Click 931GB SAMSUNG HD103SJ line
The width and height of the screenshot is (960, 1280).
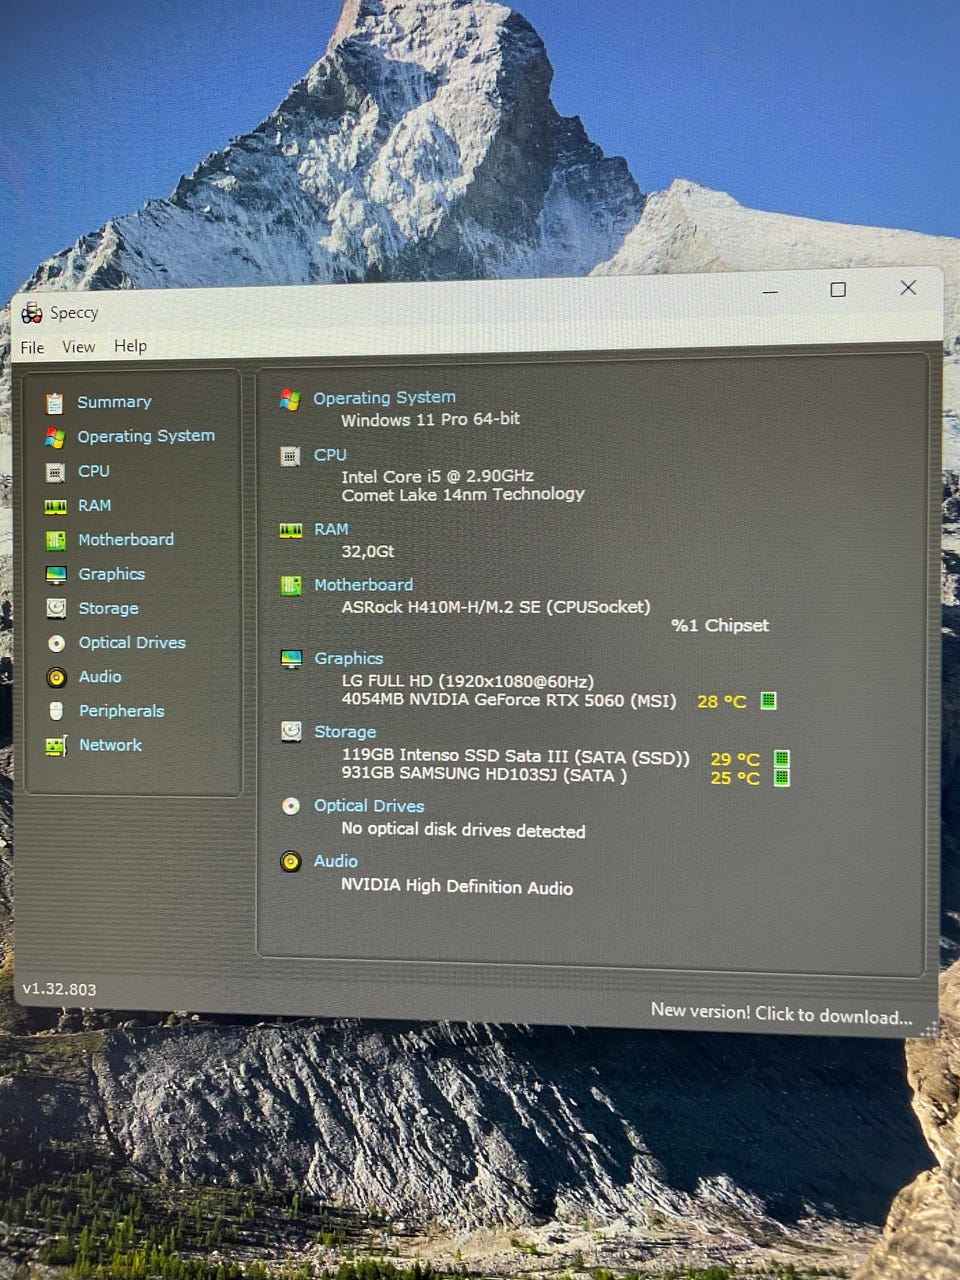pyautogui.click(x=484, y=774)
